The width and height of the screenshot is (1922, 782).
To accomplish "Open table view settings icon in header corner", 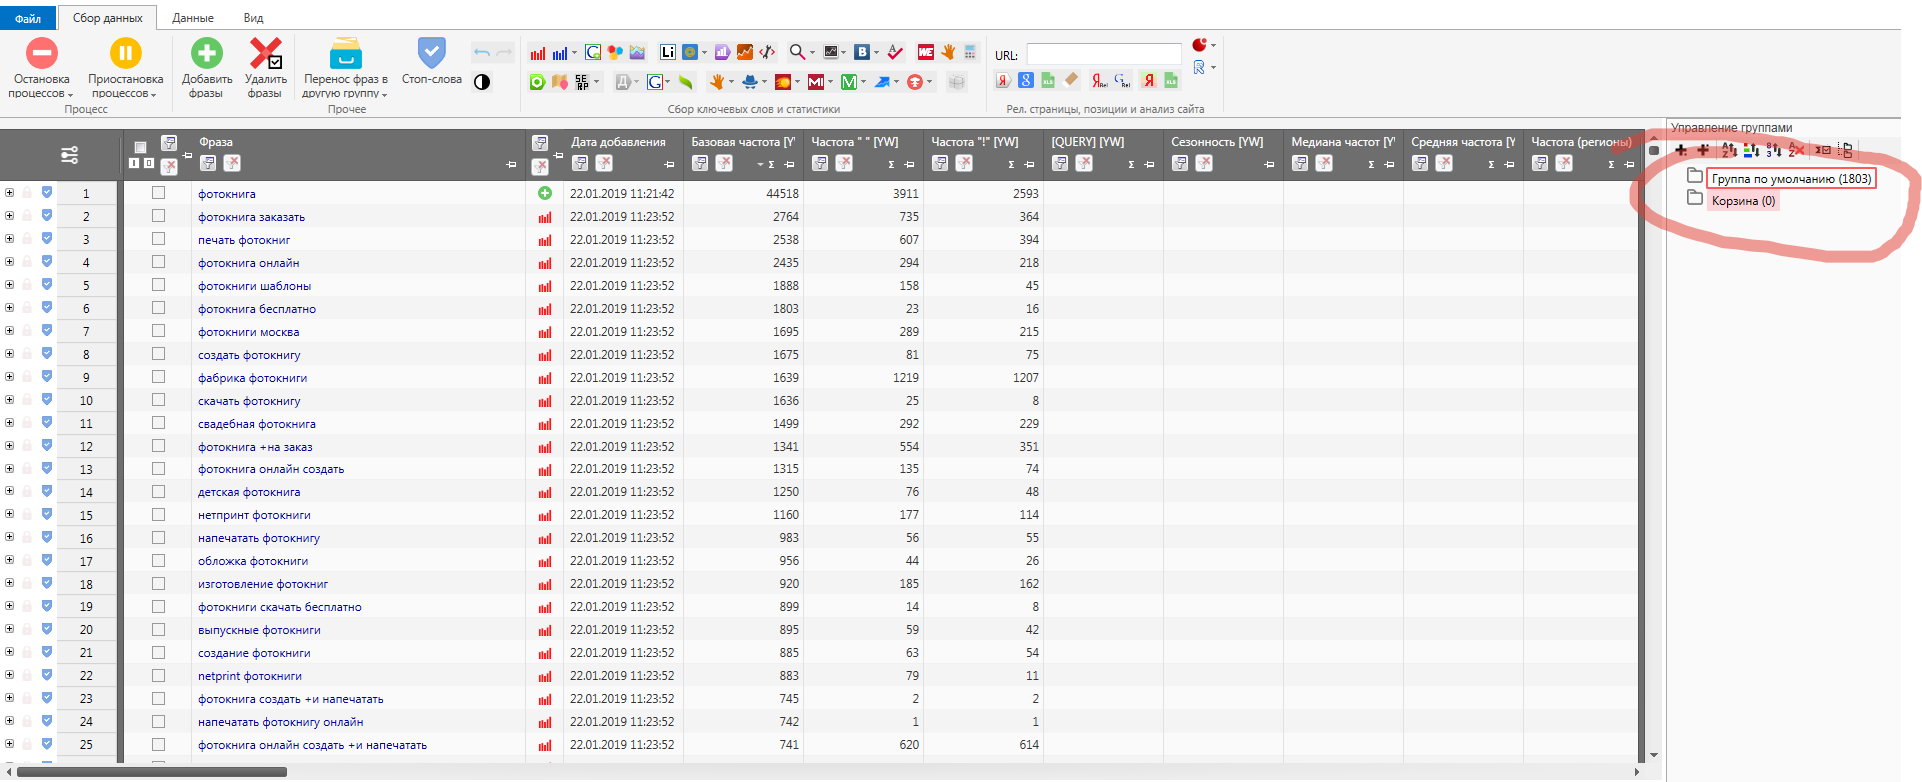I will [x=69, y=155].
